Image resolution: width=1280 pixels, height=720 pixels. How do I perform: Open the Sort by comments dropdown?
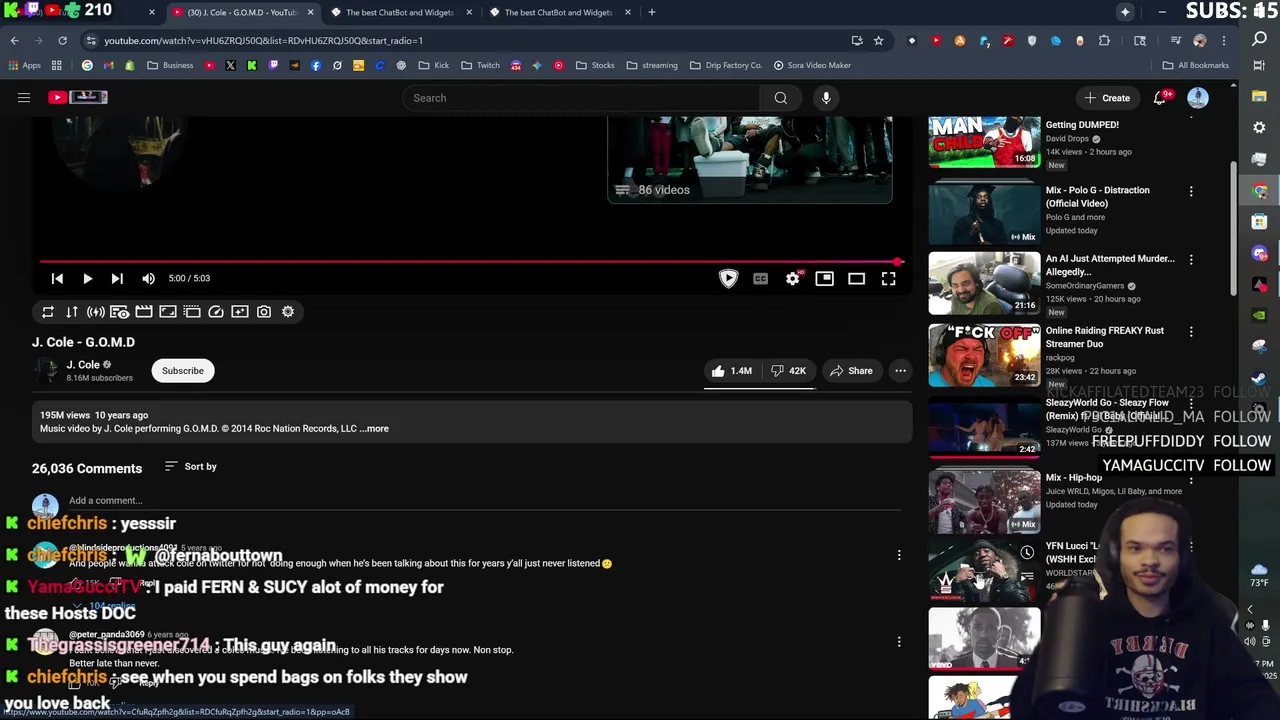pos(190,467)
